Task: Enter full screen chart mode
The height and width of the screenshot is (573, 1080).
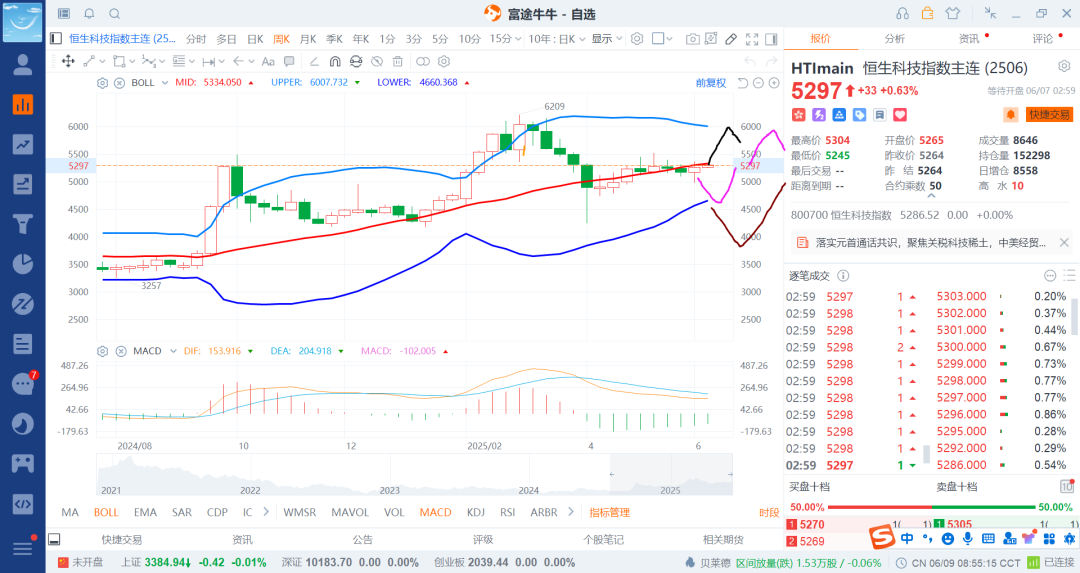Action: [x=751, y=39]
